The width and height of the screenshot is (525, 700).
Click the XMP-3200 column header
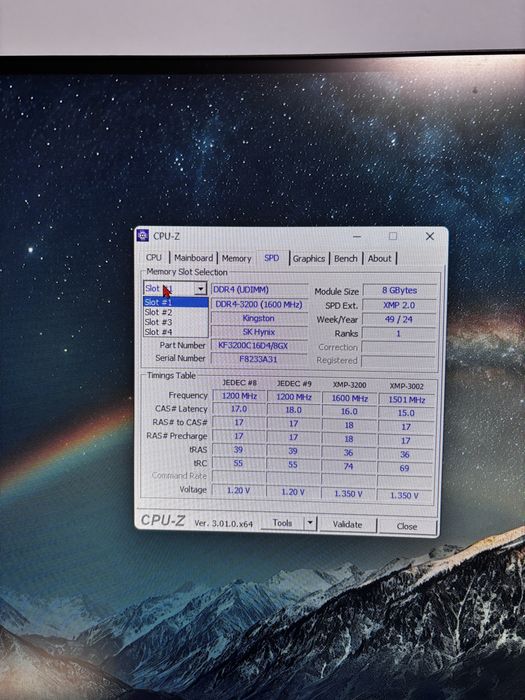pyautogui.click(x=349, y=385)
